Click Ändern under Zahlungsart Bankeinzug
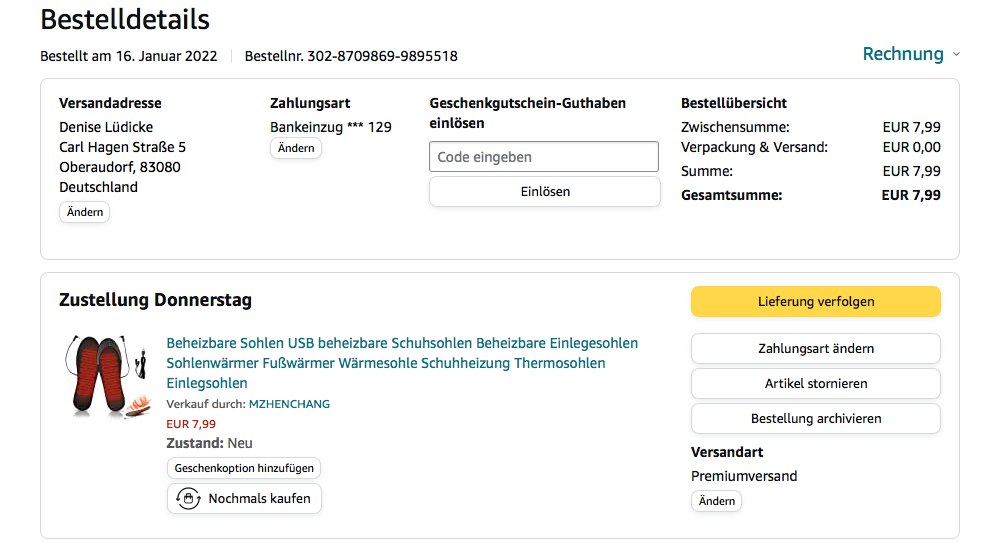The width and height of the screenshot is (988, 559). click(x=296, y=148)
